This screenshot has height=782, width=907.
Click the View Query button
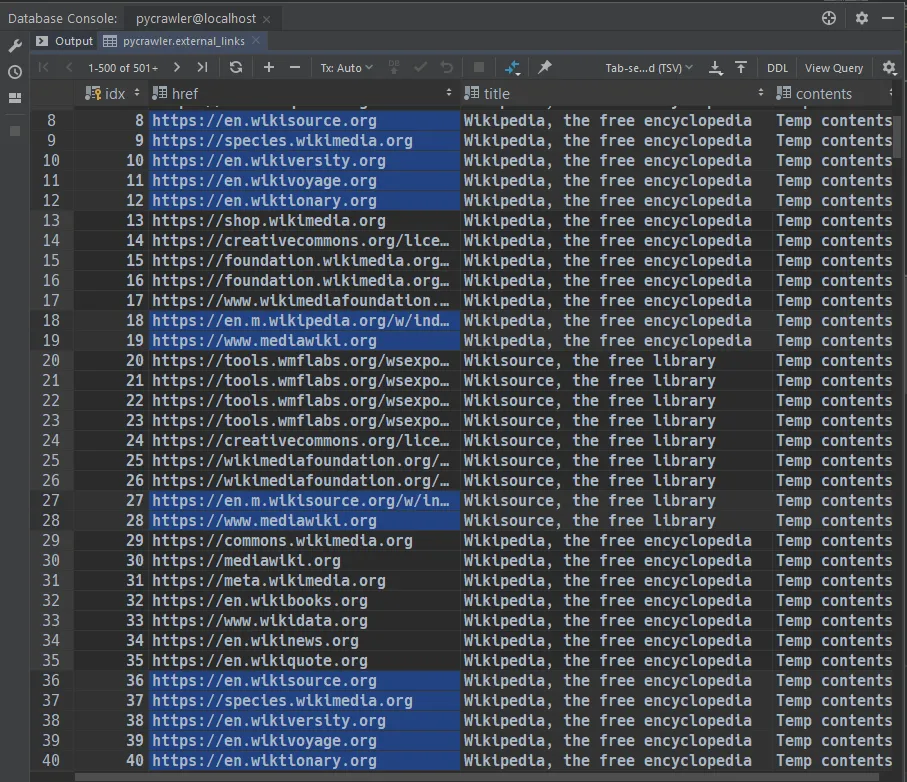click(834, 68)
